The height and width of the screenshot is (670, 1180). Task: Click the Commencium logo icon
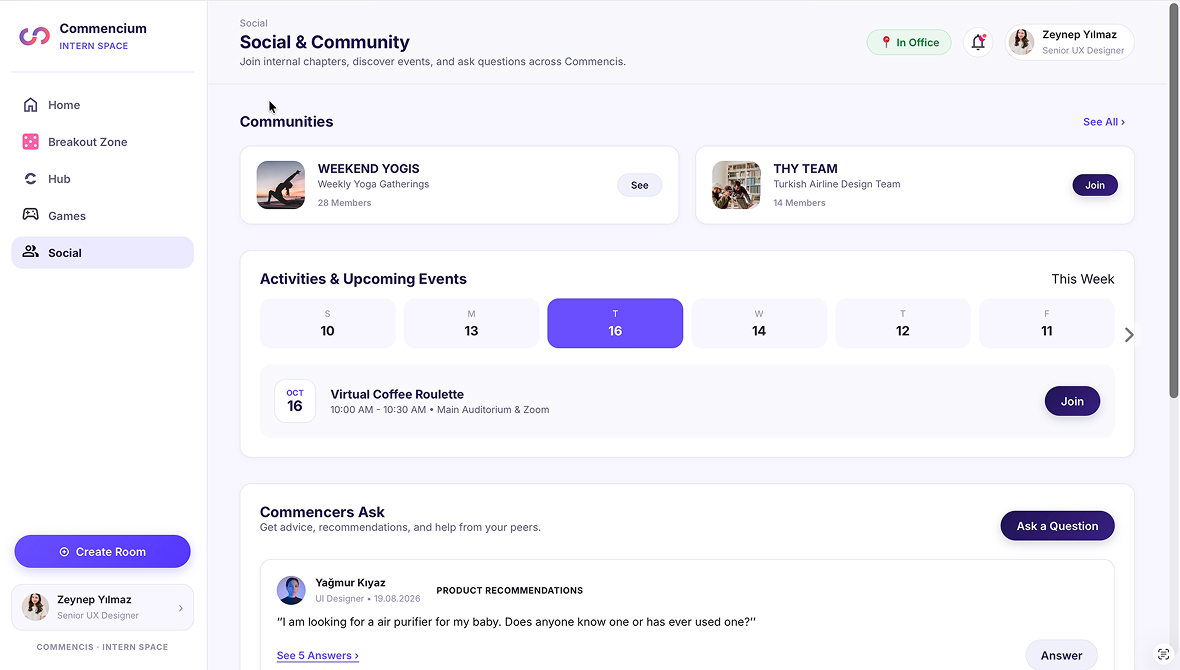point(35,35)
